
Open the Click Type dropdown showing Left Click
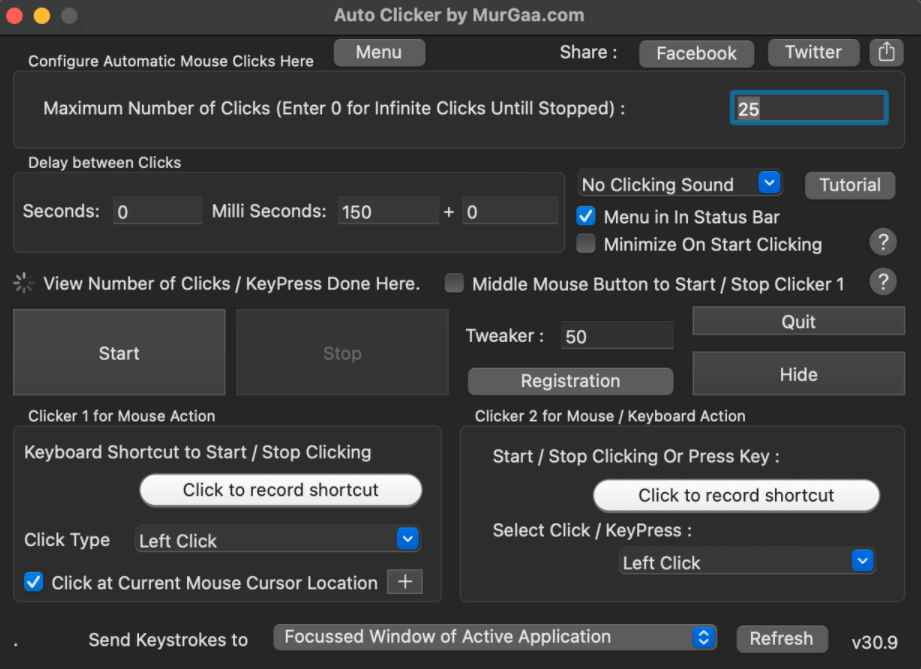point(406,539)
